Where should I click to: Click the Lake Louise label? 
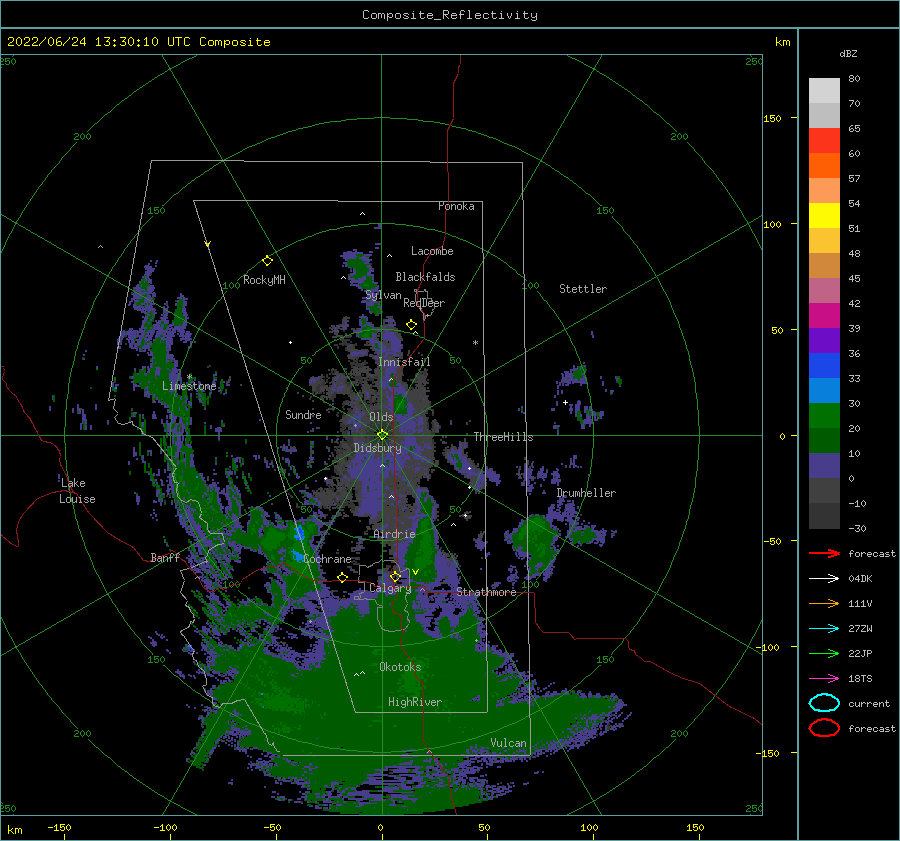(x=77, y=491)
